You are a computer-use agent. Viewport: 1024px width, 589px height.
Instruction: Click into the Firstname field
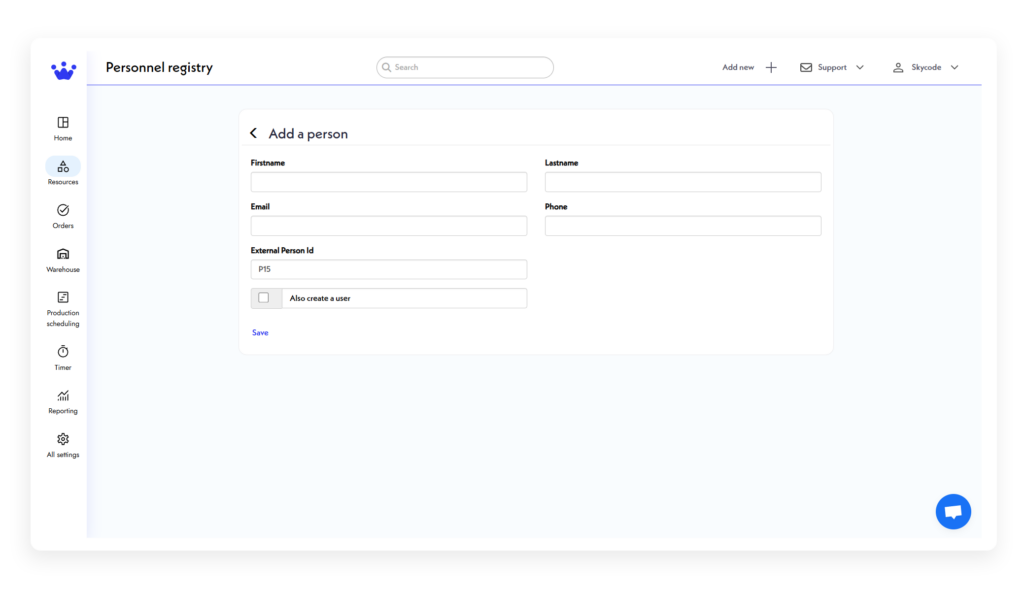(x=389, y=182)
